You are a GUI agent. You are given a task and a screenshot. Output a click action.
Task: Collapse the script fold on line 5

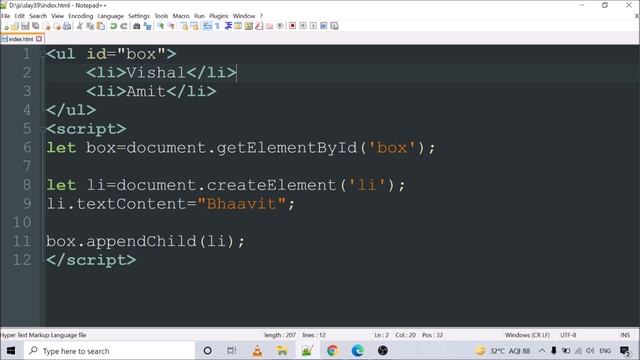(43, 129)
